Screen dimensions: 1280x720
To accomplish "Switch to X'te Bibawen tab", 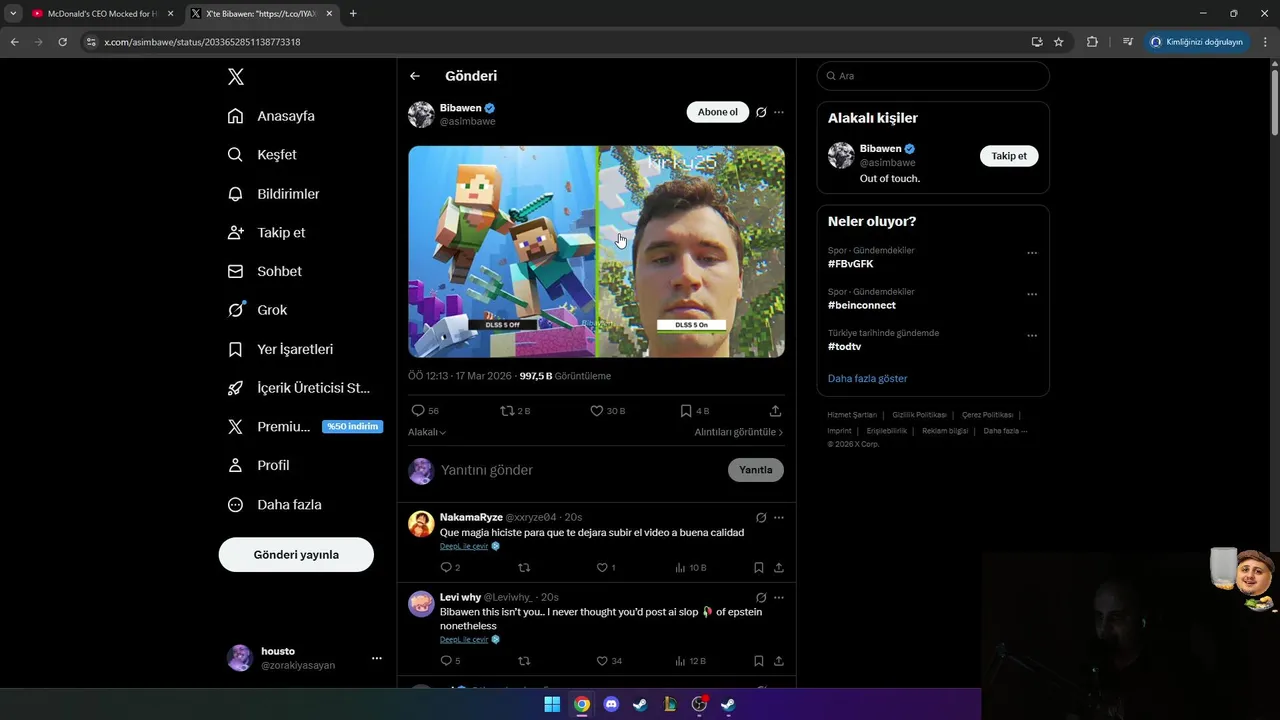I will (262, 14).
